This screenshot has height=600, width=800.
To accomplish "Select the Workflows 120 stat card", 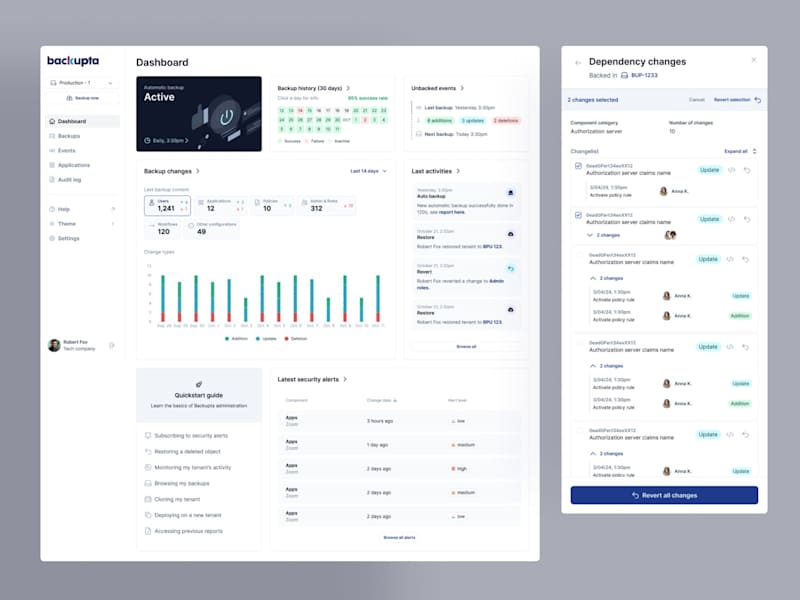I will click(162, 229).
